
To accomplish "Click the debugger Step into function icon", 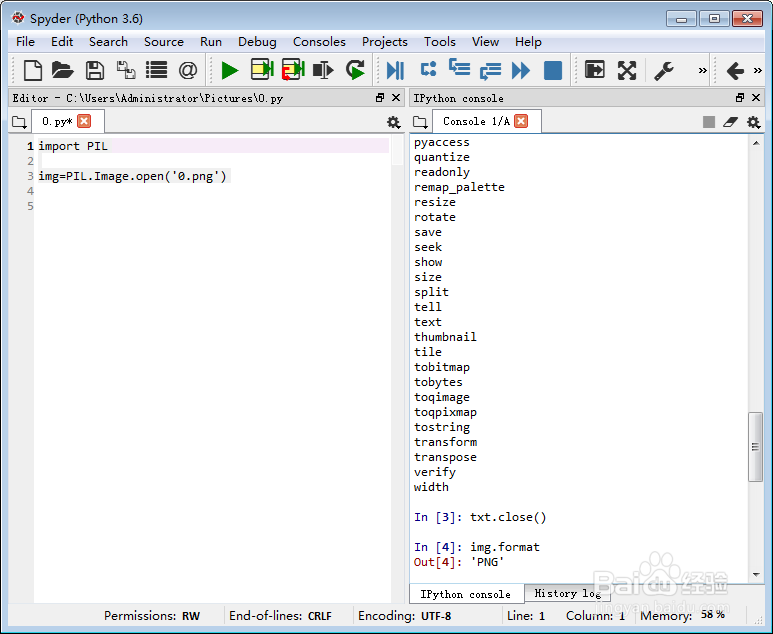I will 459,68.
